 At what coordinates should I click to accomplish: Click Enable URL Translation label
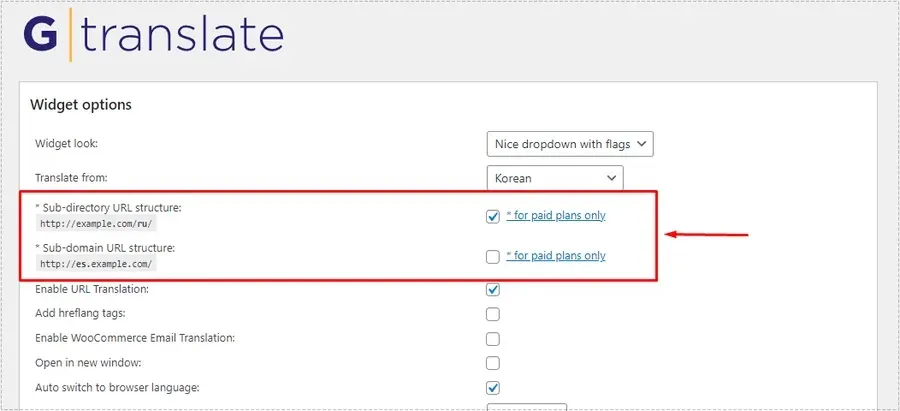pyautogui.click(x=92, y=289)
